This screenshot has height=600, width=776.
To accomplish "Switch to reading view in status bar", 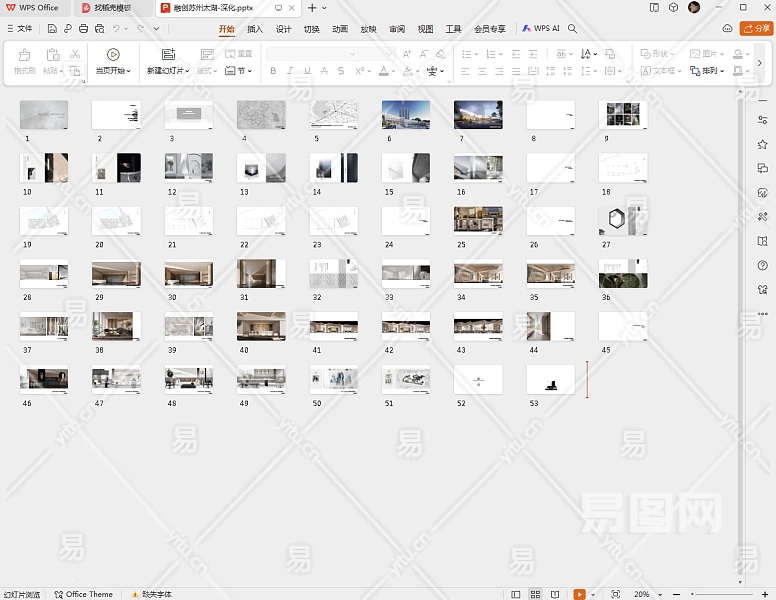I will coord(555,594).
